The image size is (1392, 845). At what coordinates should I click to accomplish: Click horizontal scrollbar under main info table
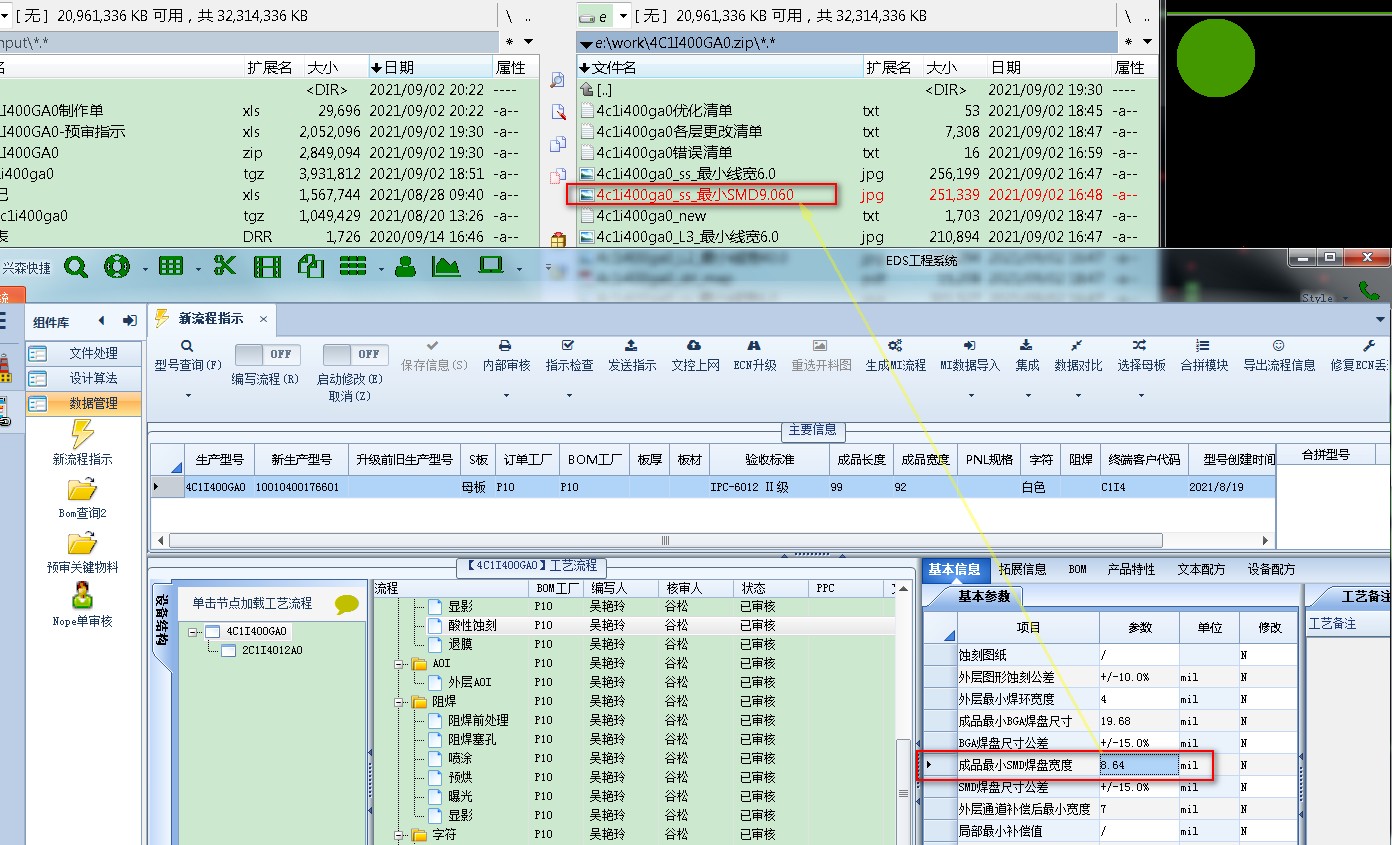point(665,540)
